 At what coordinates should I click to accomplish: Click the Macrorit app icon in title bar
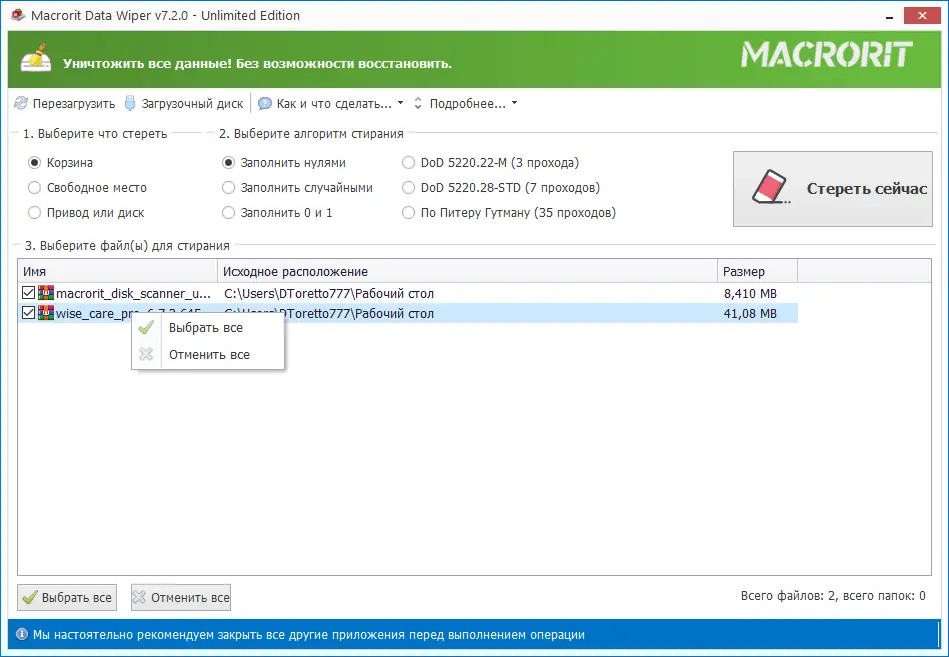coord(18,15)
